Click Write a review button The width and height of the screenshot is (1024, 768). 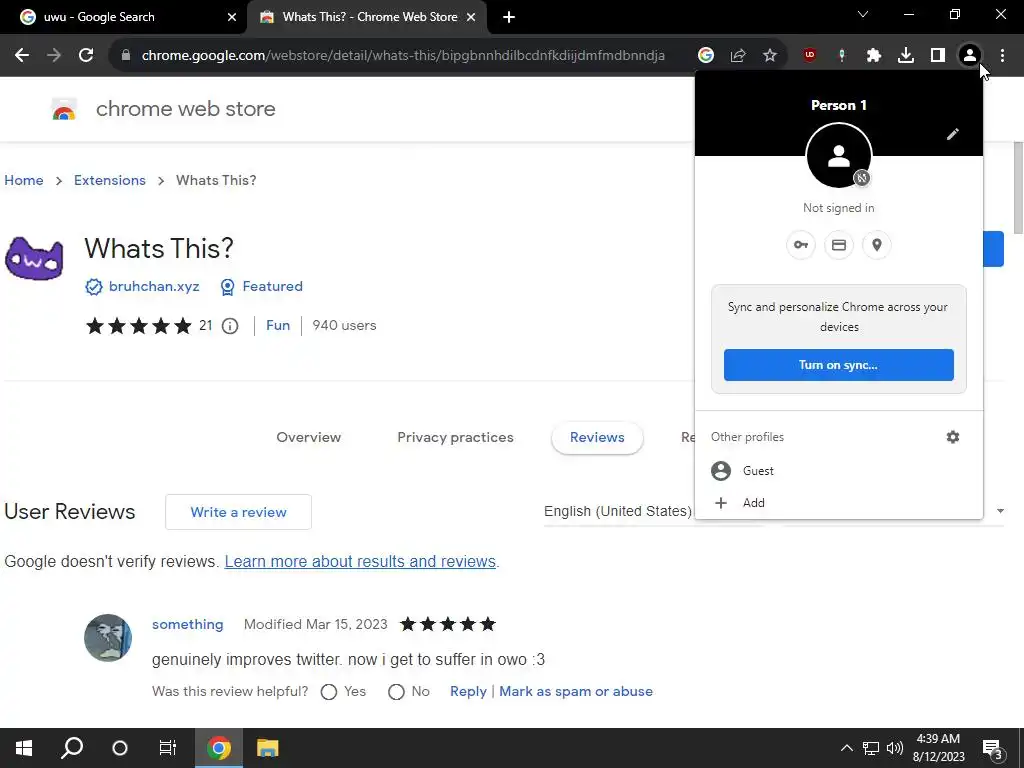(x=238, y=512)
